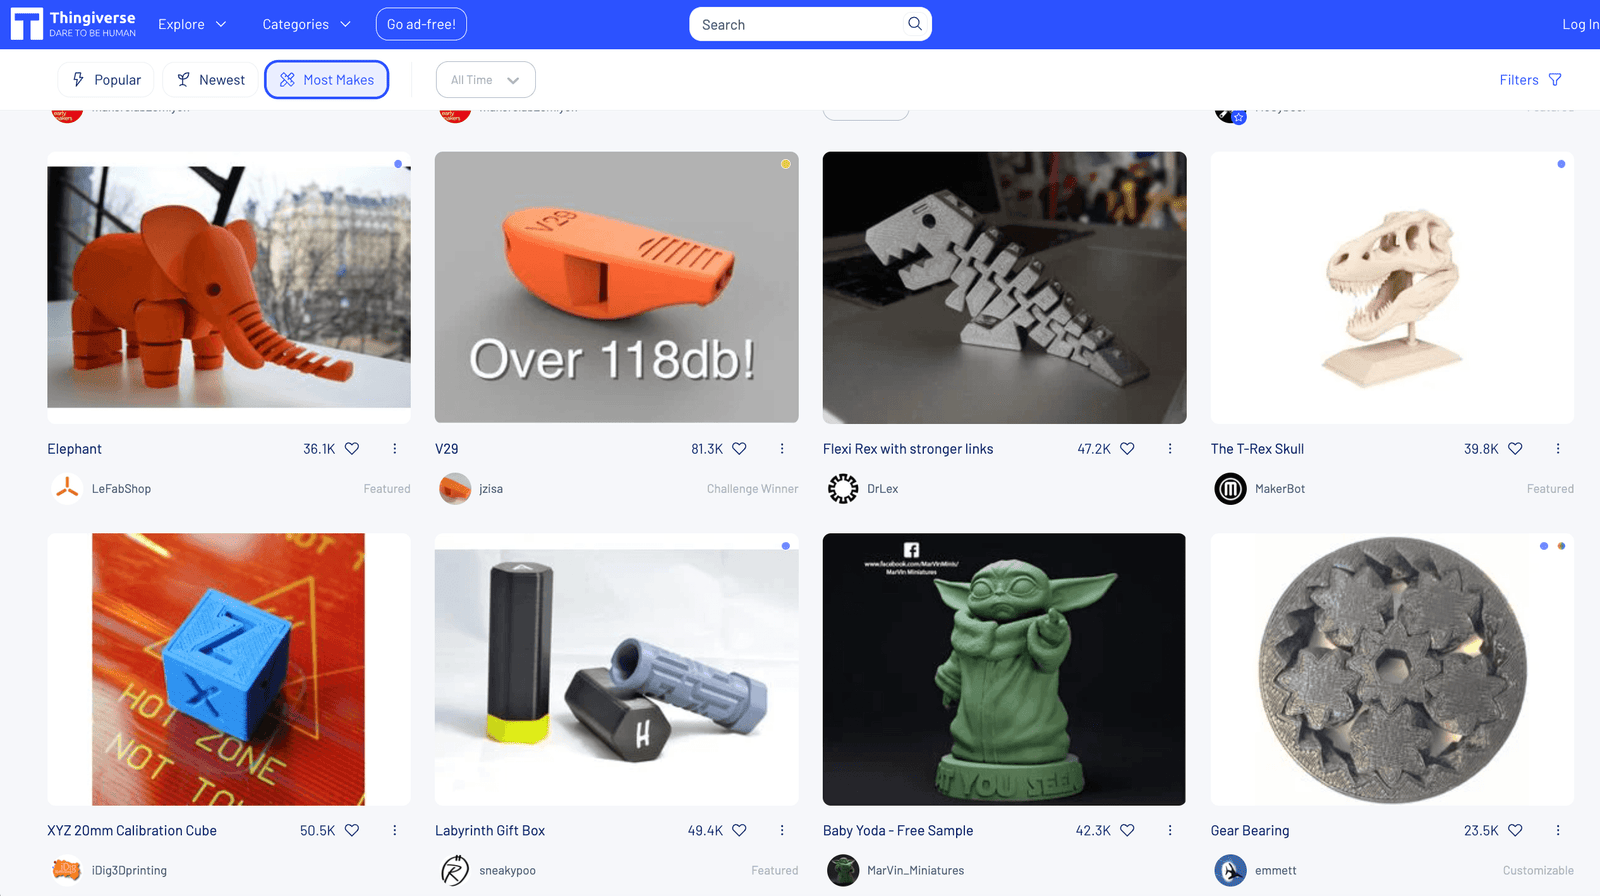Select the Newest sort tab
The width and height of the screenshot is (1600, 896).
click(210, 80)
